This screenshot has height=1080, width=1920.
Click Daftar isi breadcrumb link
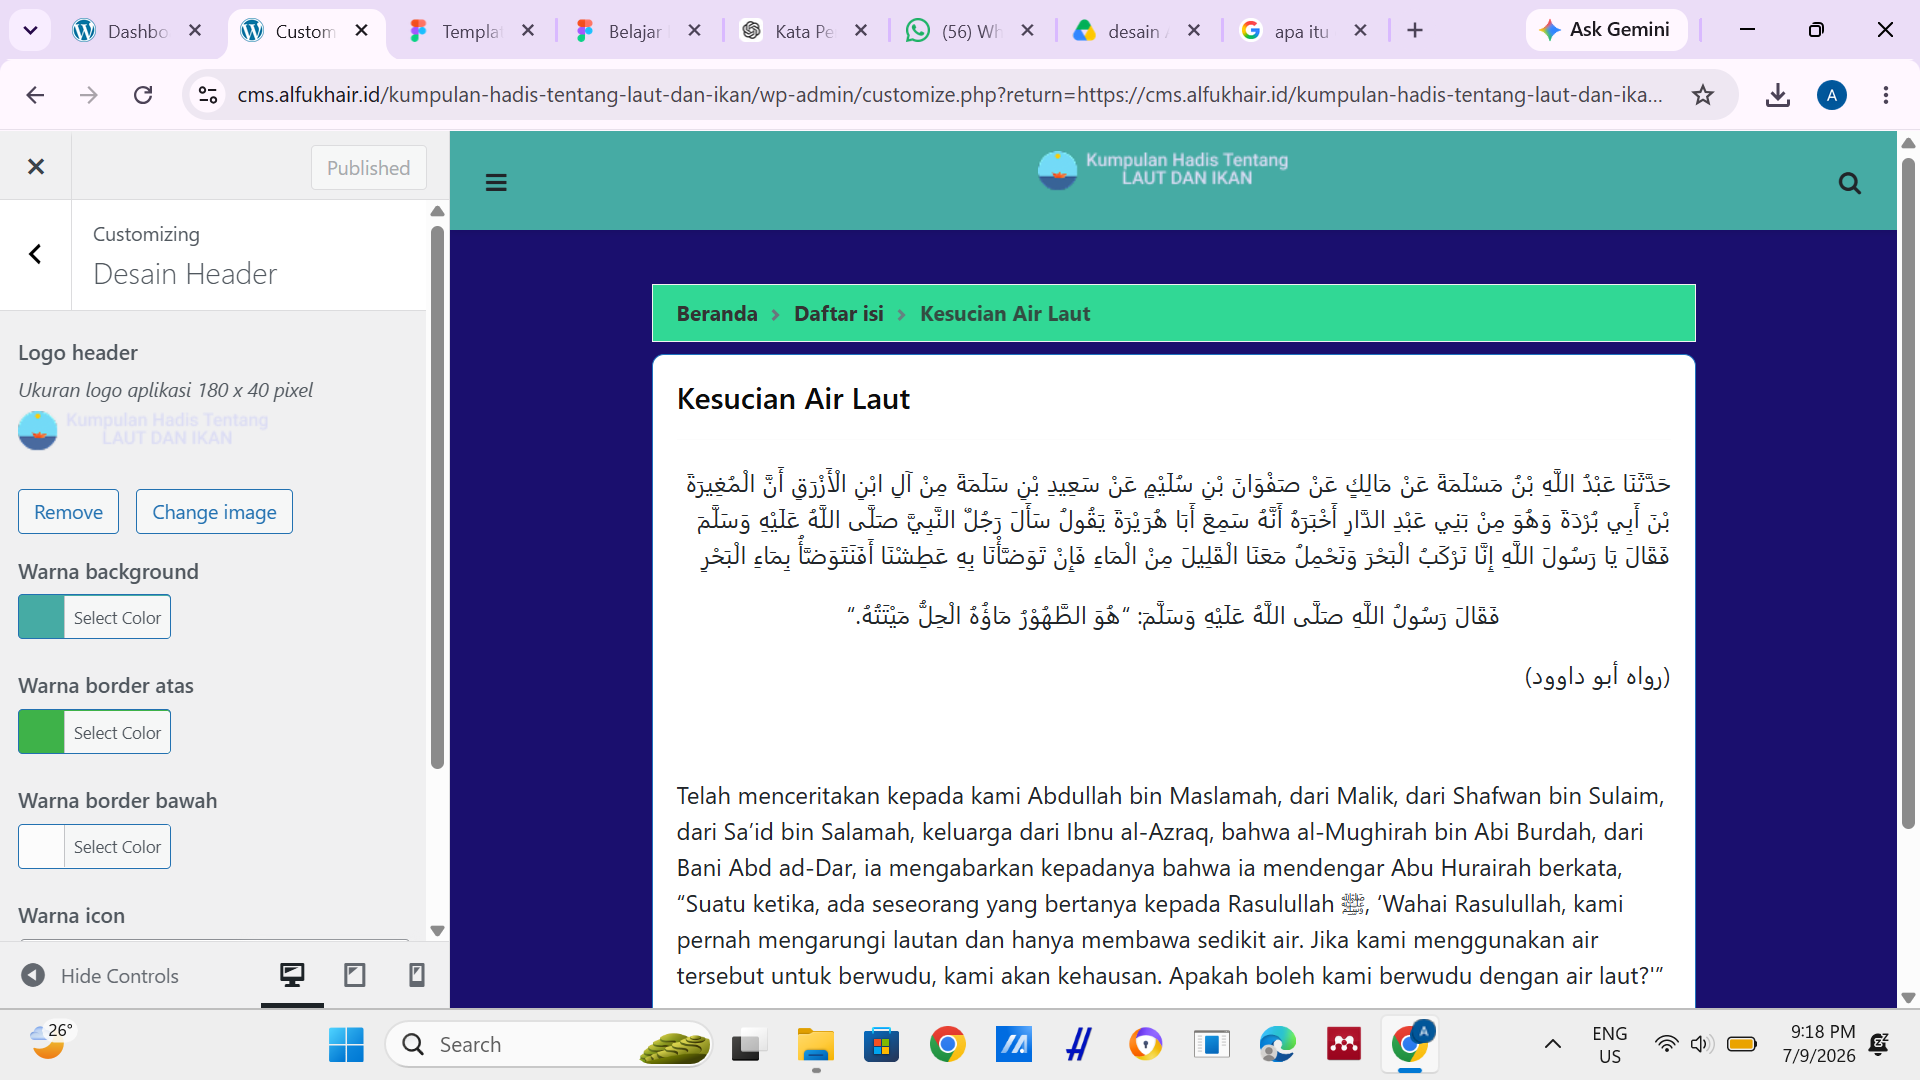point(839,314)
